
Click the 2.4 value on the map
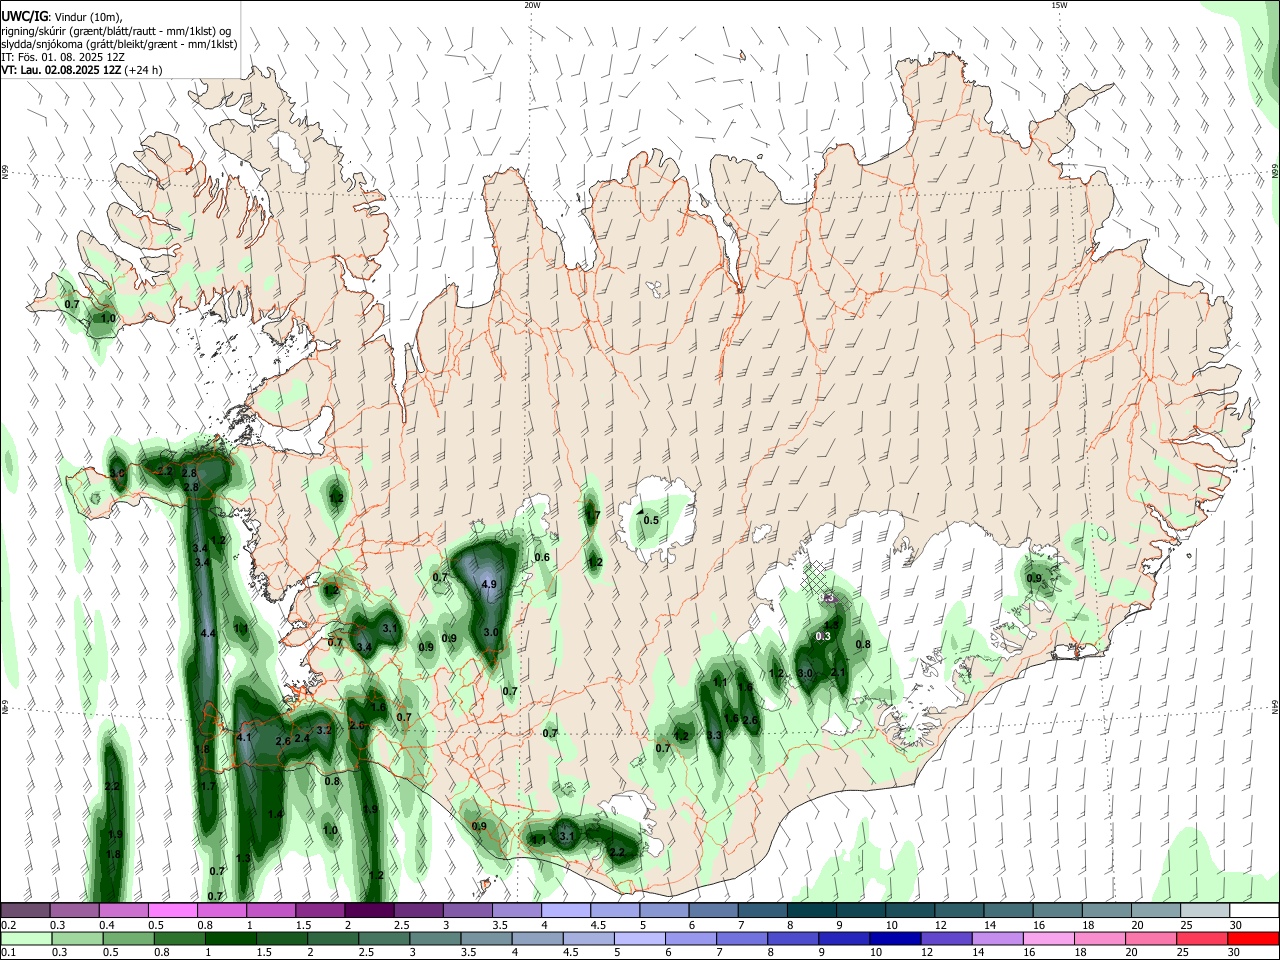click(x=302, y=739)
